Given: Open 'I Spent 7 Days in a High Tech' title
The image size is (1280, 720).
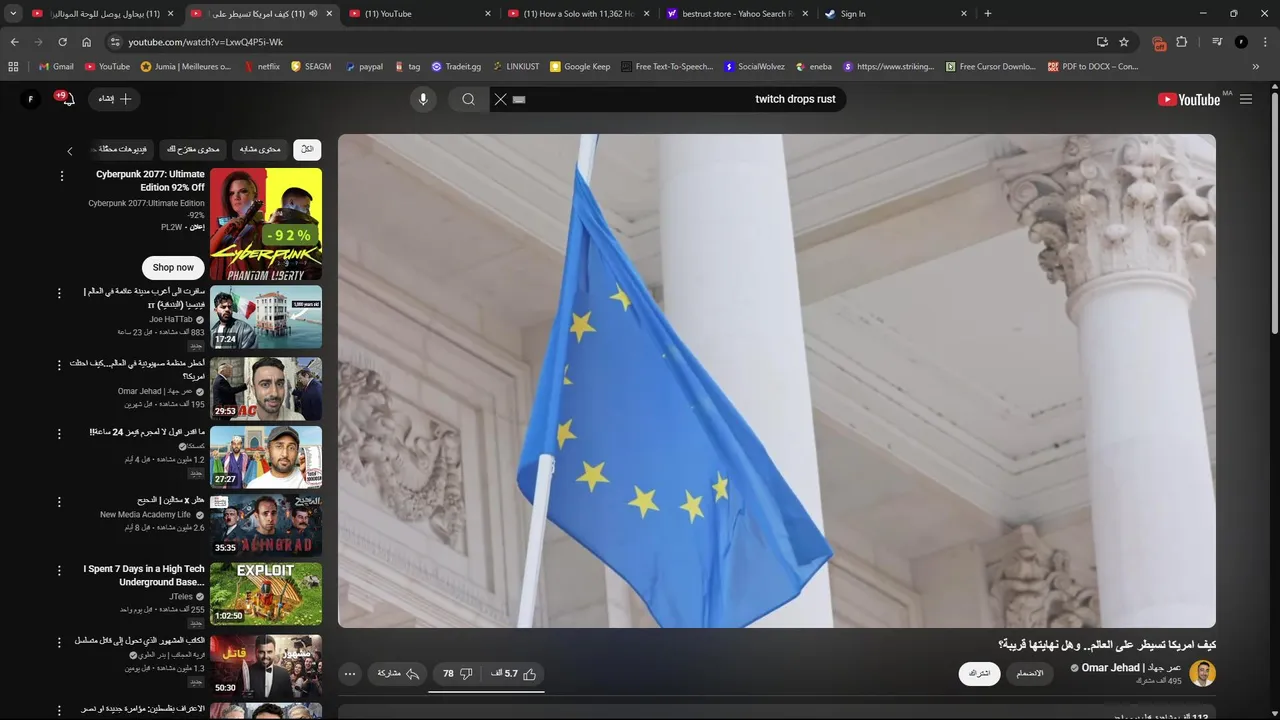Looking at the screenshot, I should pyautogui.click(x=144, y=575).
